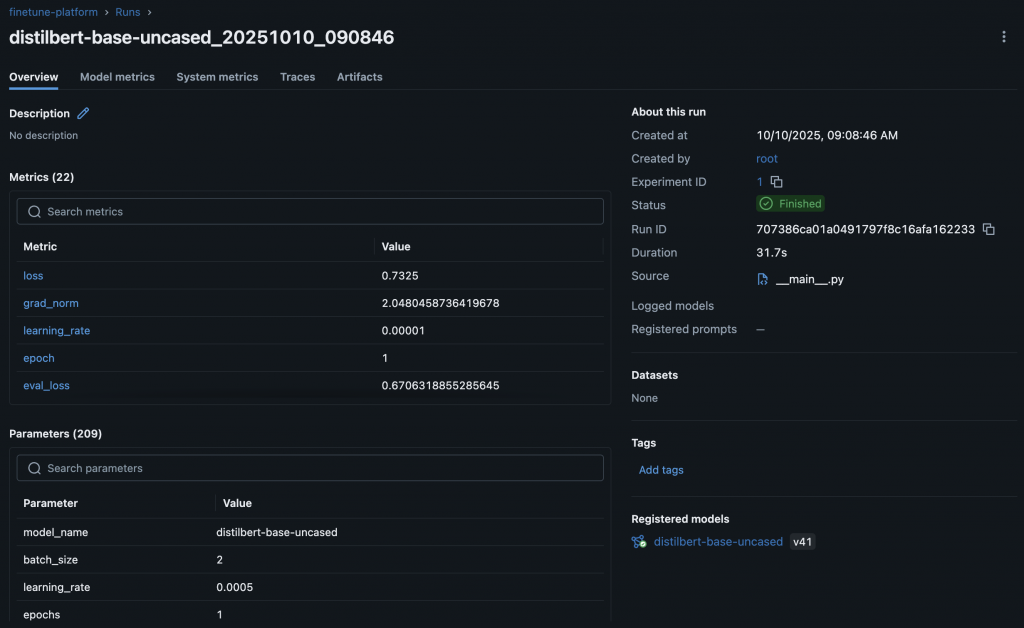This screenshot has width=1024, height=628.
Task: Click the search icon in metrics box
Action: tap(35, 212)
